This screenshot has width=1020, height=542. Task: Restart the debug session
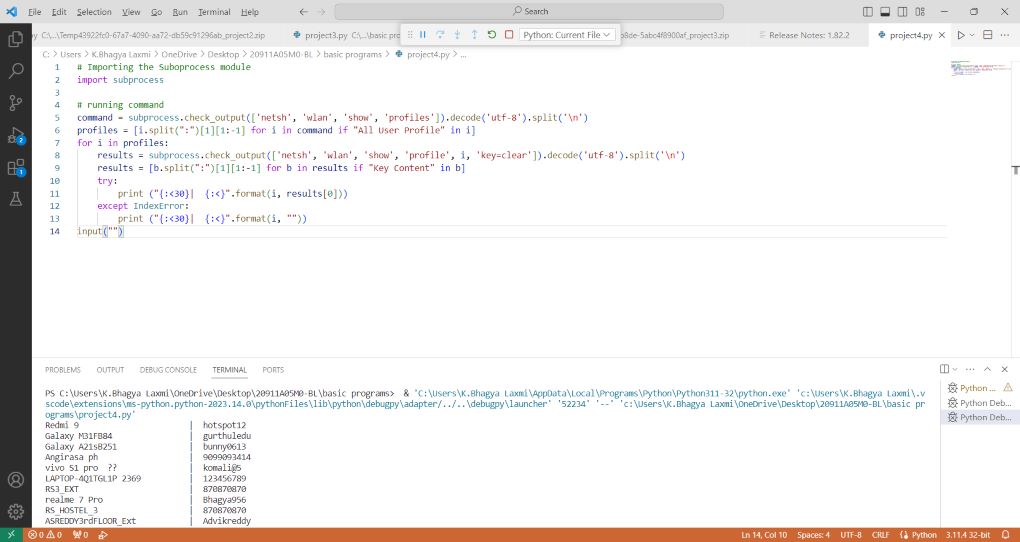tap(492, 34)
